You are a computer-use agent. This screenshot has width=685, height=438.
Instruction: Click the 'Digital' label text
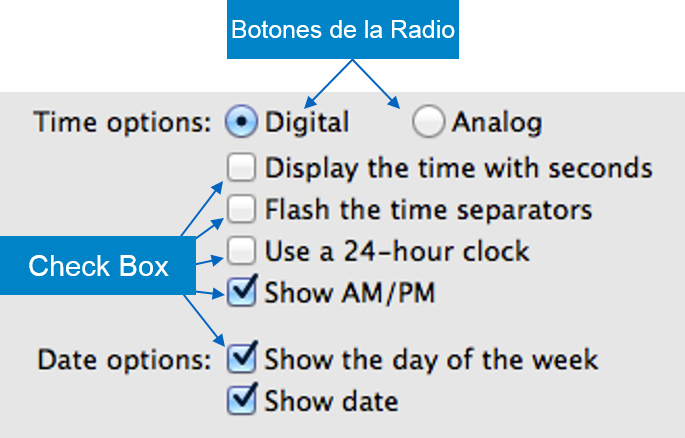pos(307,123)
